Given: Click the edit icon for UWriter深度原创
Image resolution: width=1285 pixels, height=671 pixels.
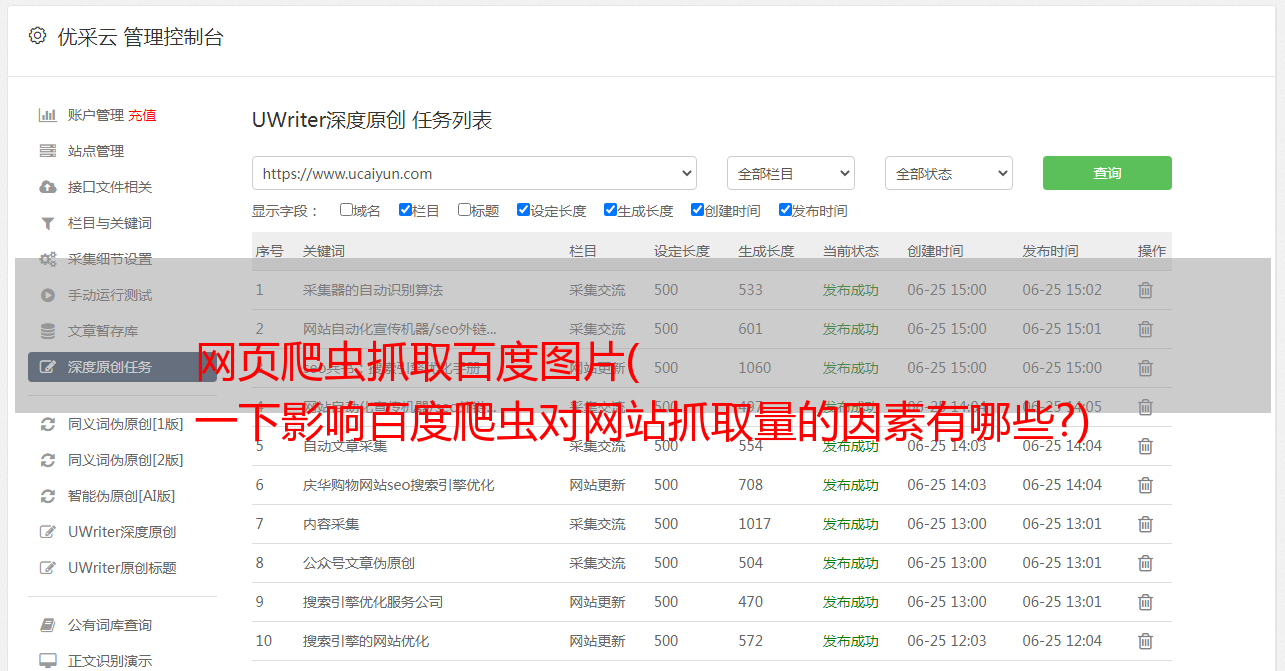Looking at the screenshot, I should tap(47, 532).
